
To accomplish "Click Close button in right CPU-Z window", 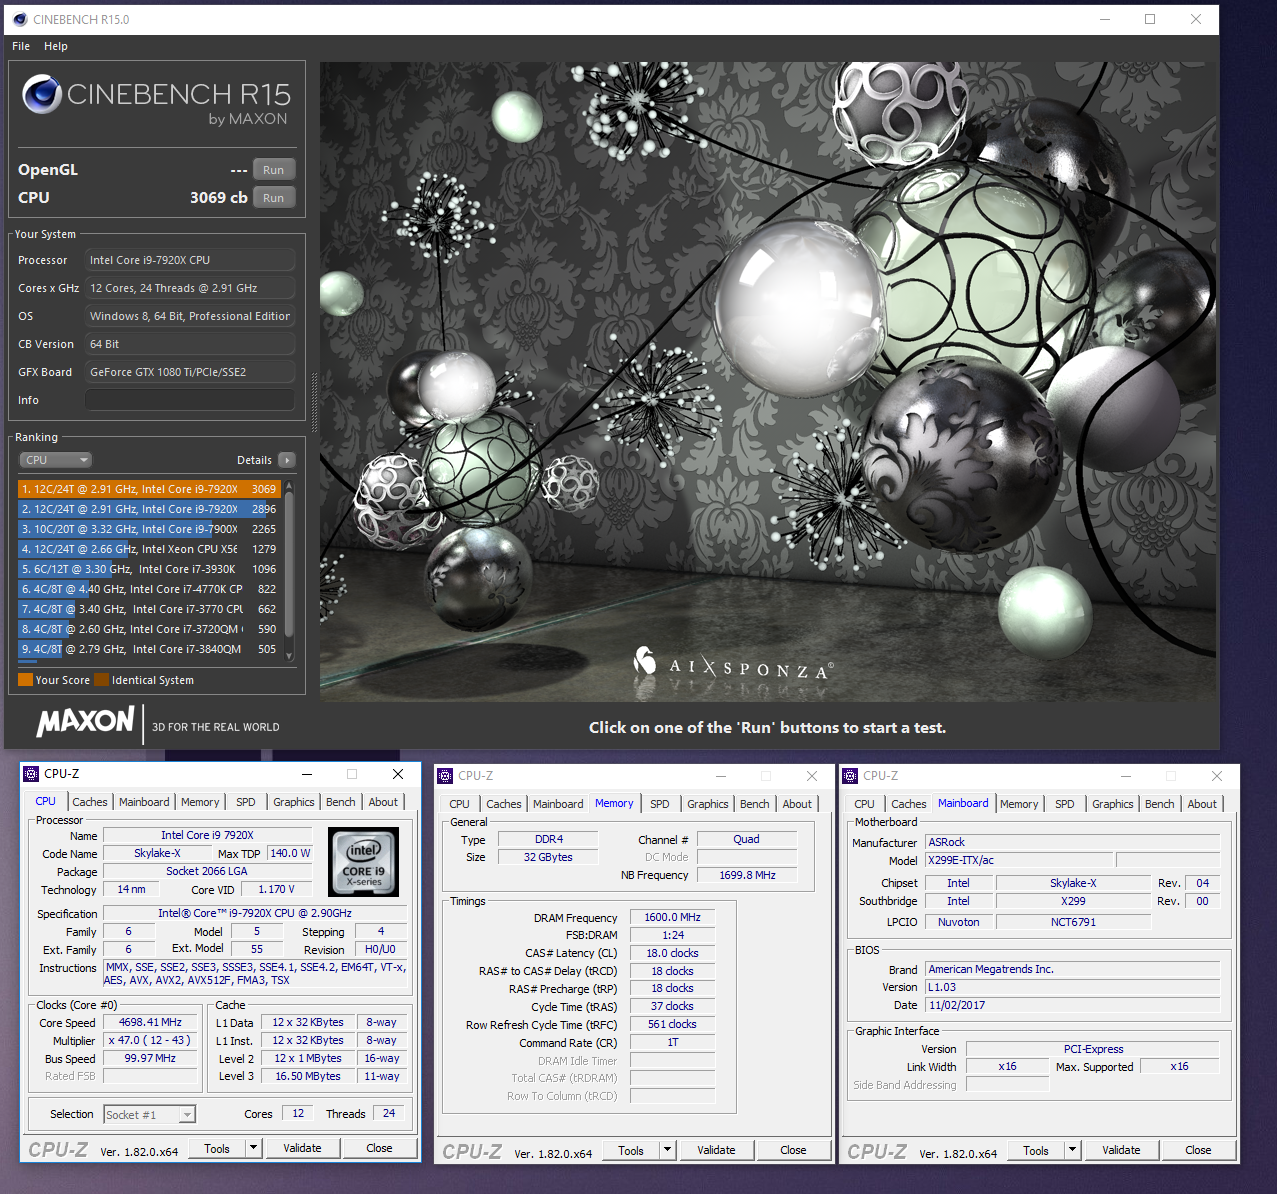I will (1198, 1150).
